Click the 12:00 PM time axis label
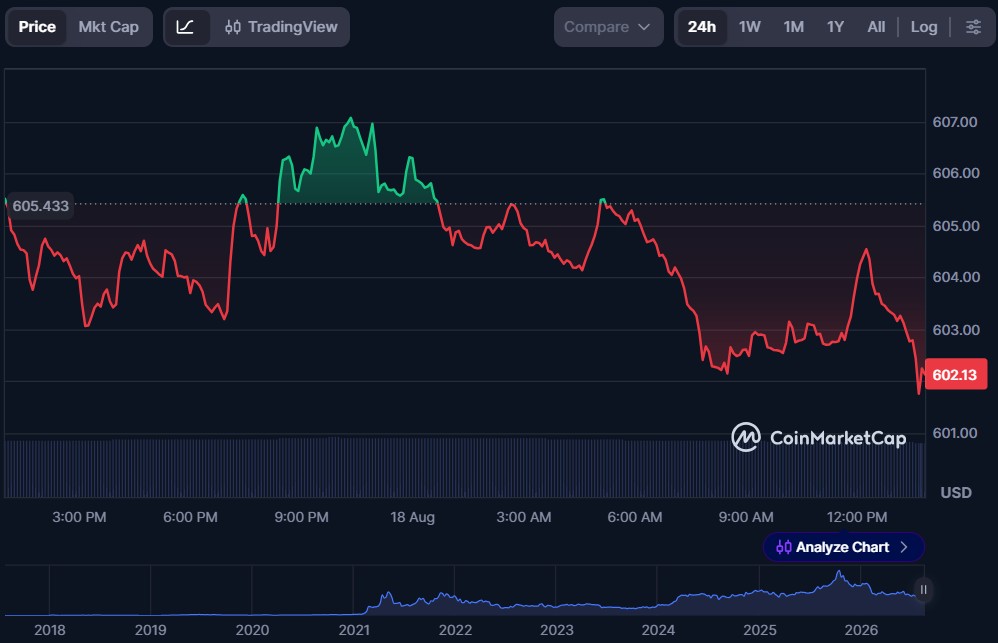This screenshot has height=643, width=998. tap(857, 517)
